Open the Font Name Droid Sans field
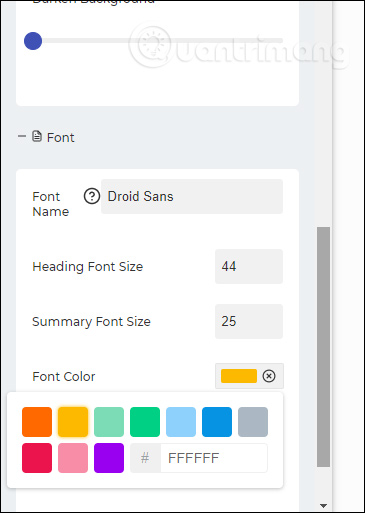The image size is (365, 513). click(x=192, y=196)
